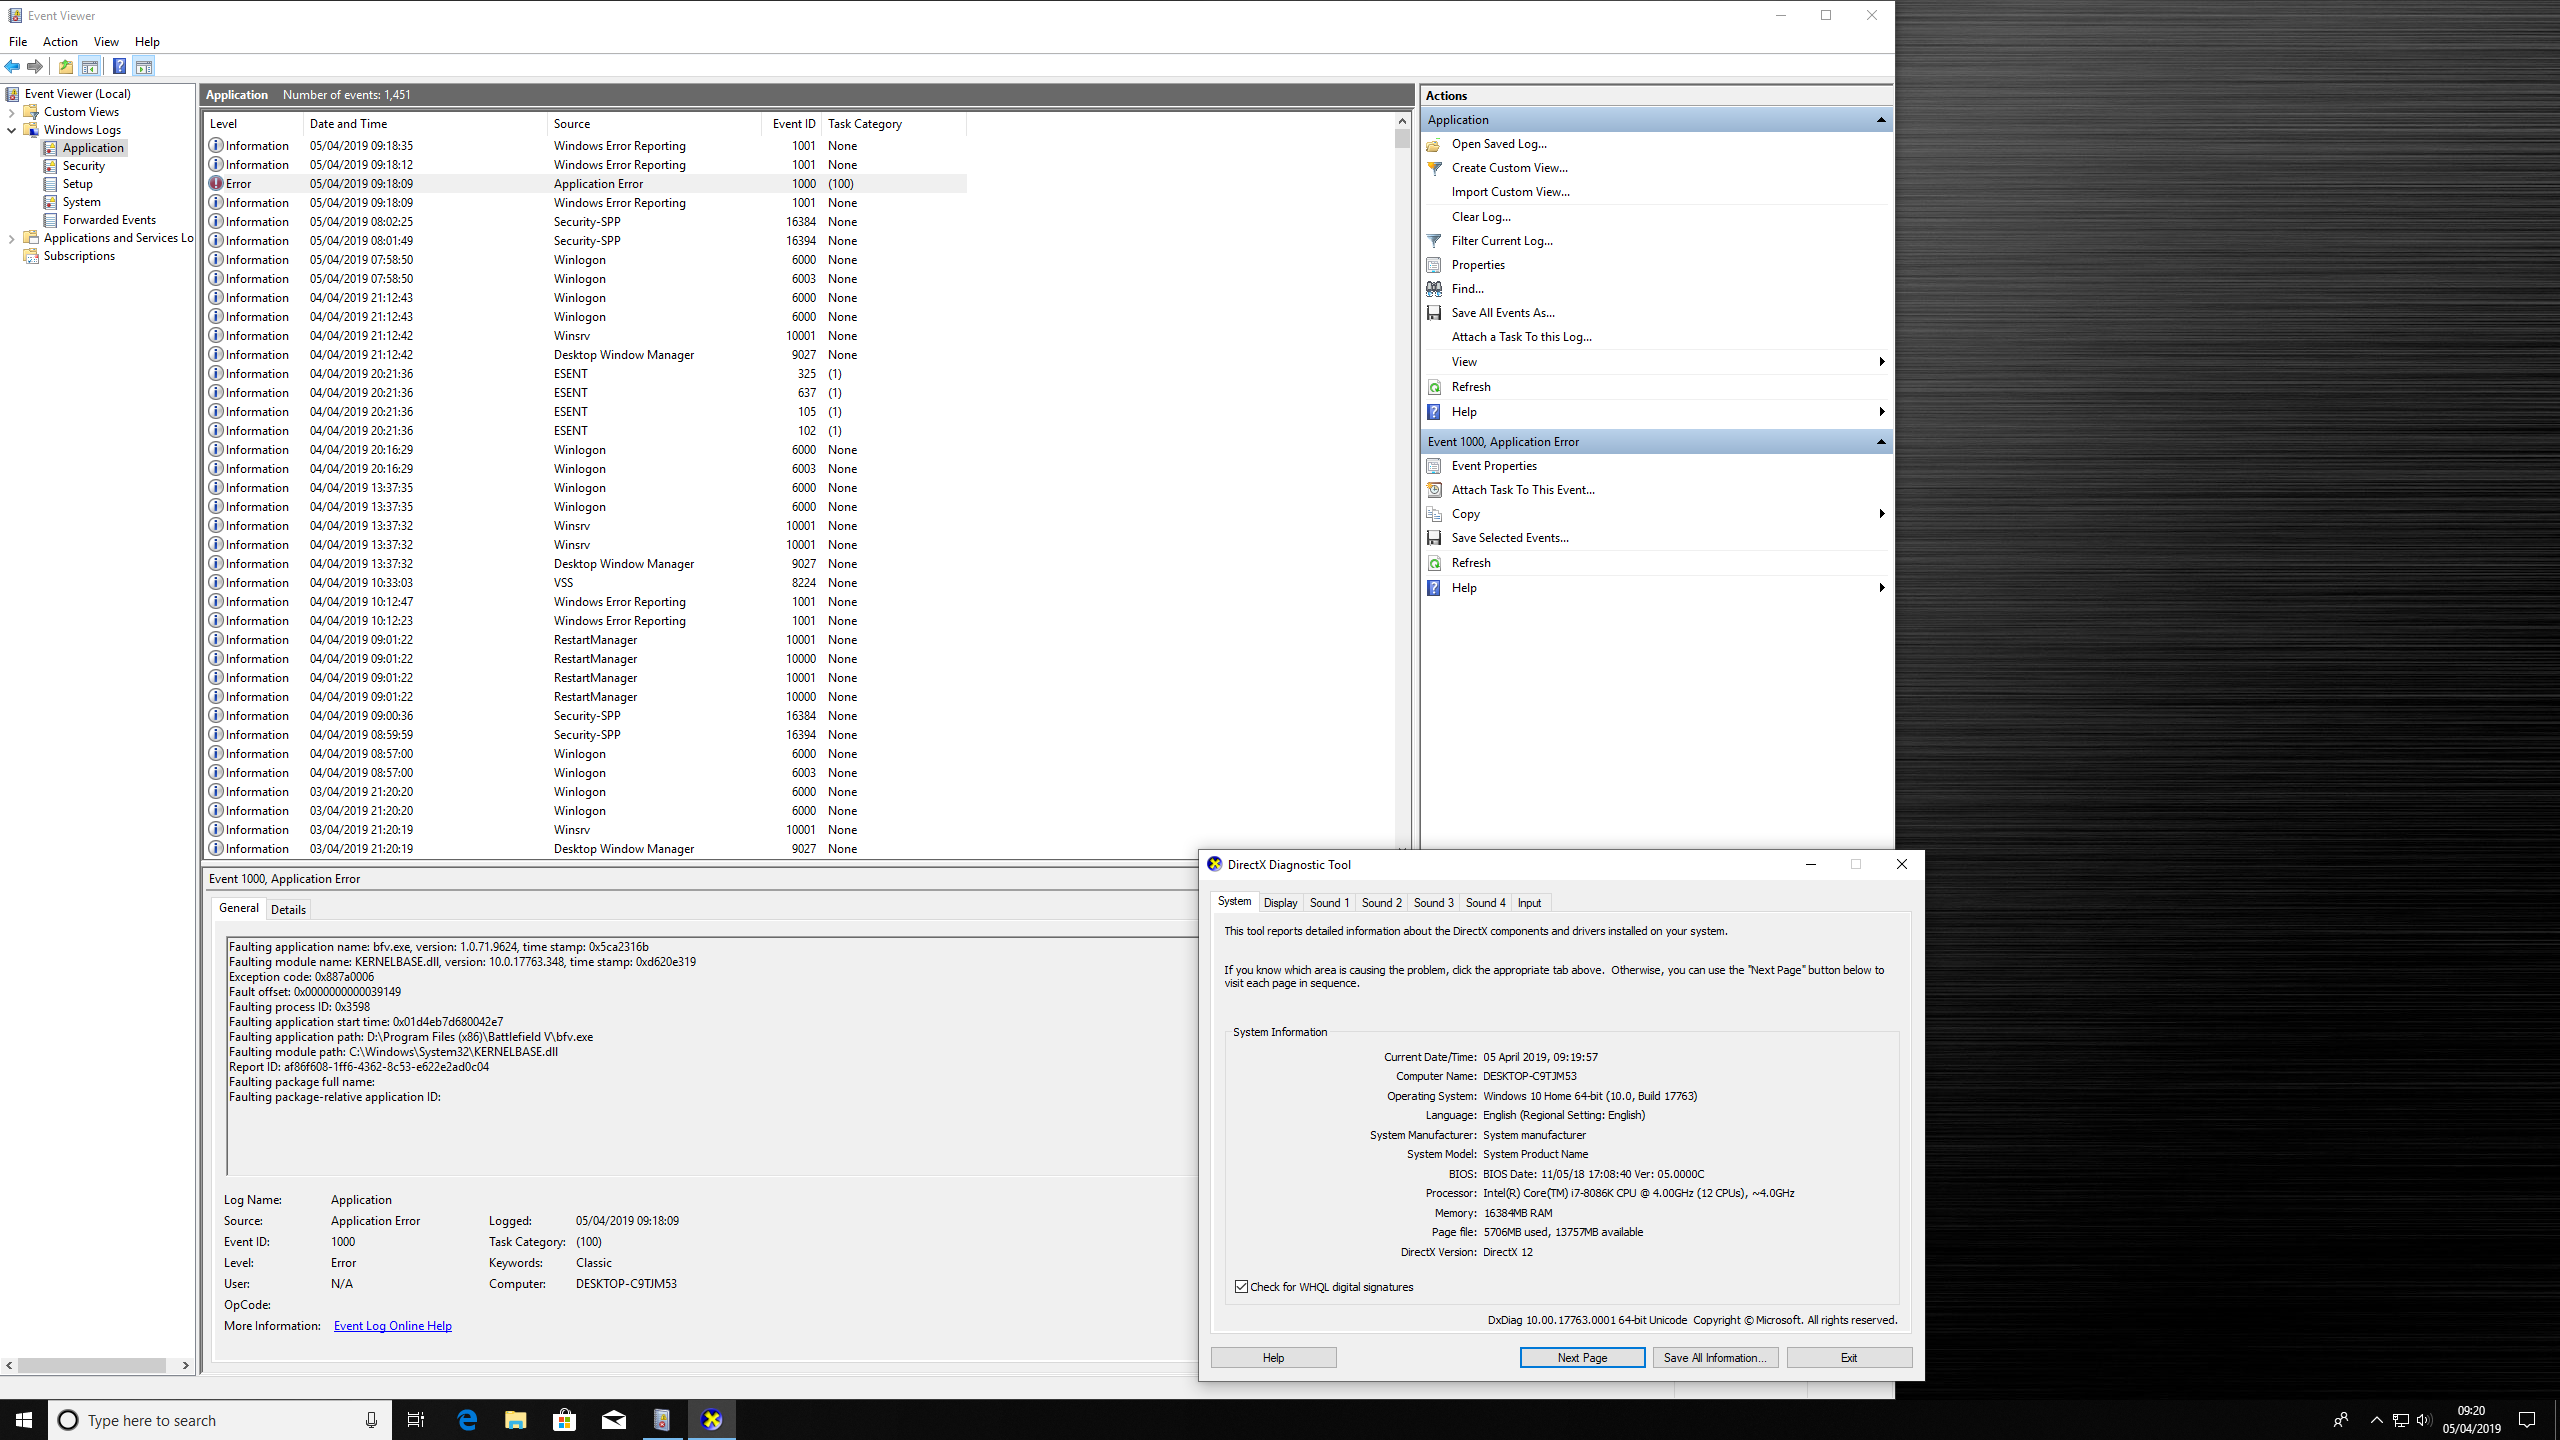Image resolution: width=2560 pixels, height=1440 pixels.
Task: Click the tree pane horizontal scrollbar
Action: (97, 1365)
